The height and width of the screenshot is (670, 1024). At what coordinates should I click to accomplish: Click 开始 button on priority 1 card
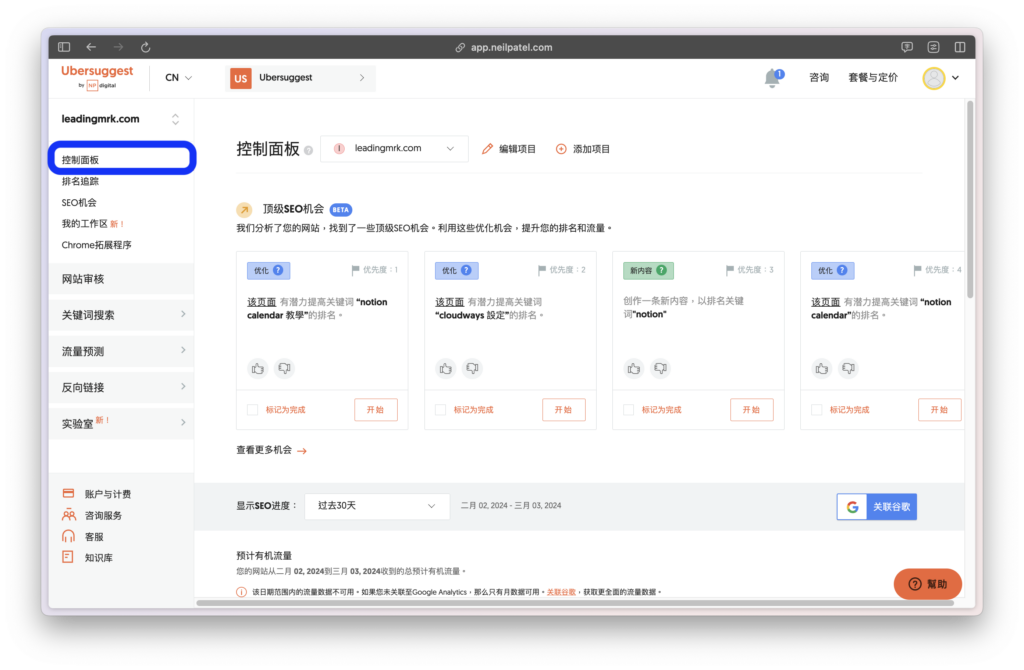[376, 409]
